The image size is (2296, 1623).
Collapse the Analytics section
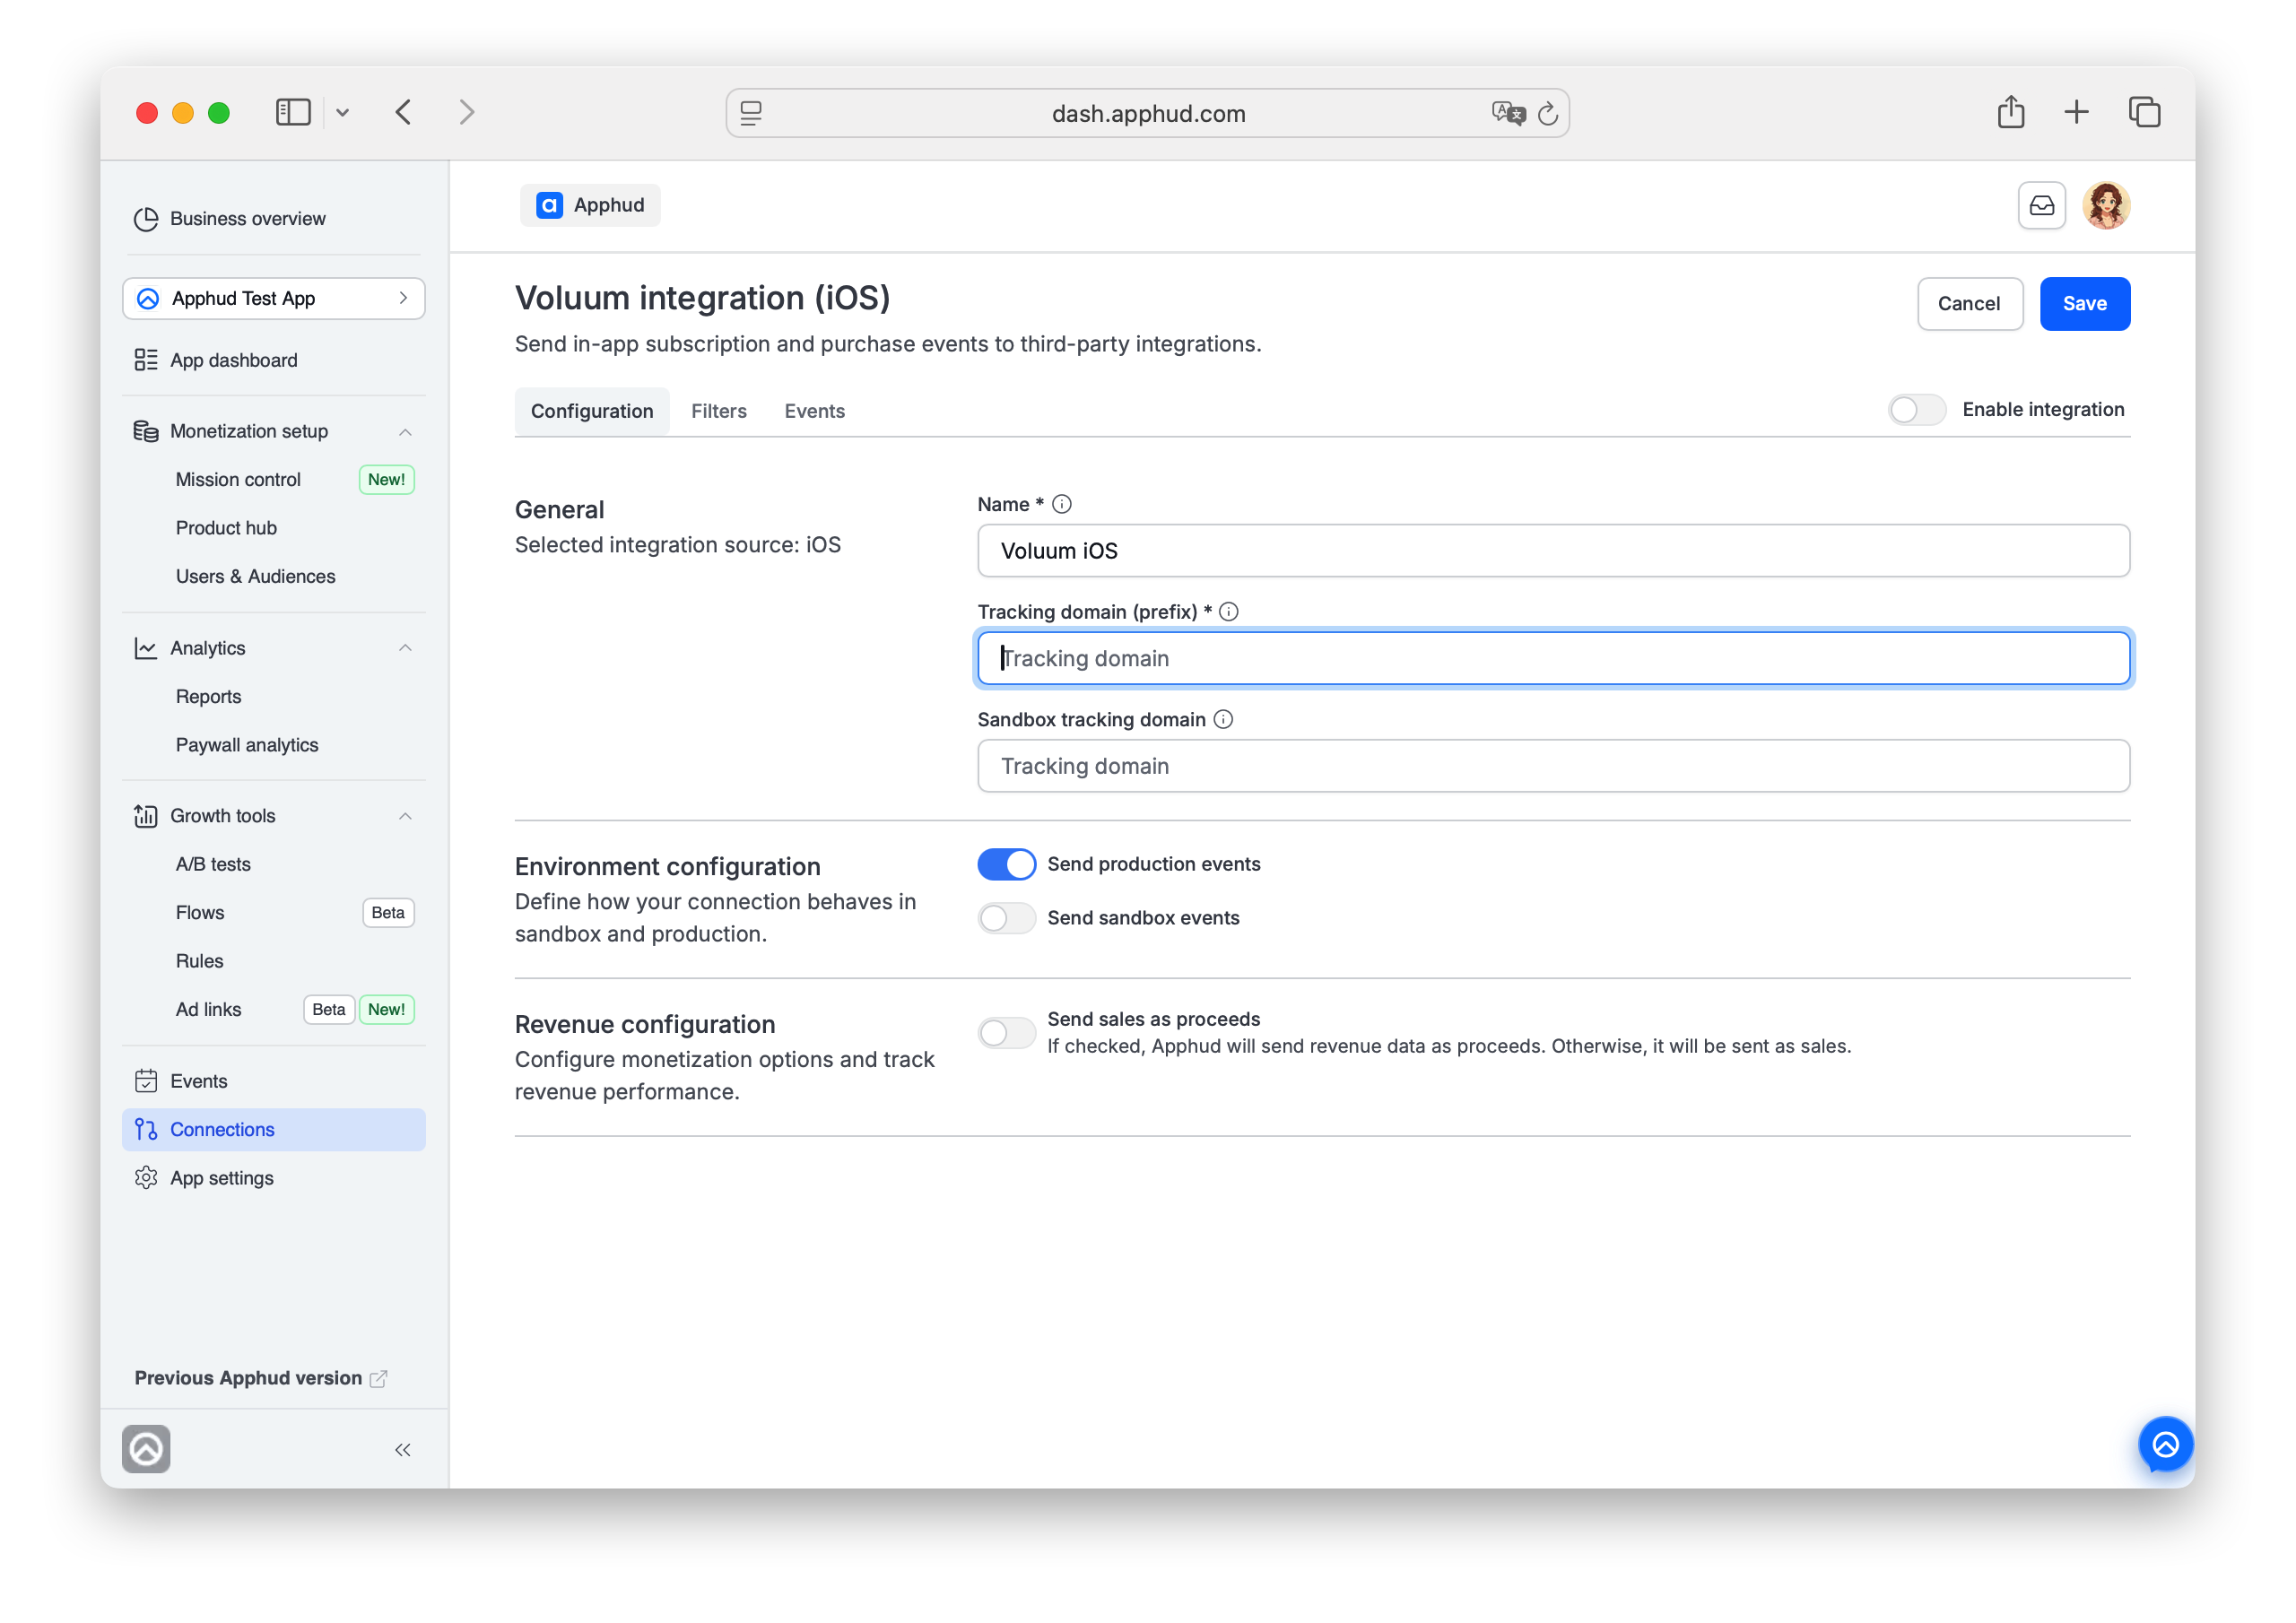click(405, 648)
